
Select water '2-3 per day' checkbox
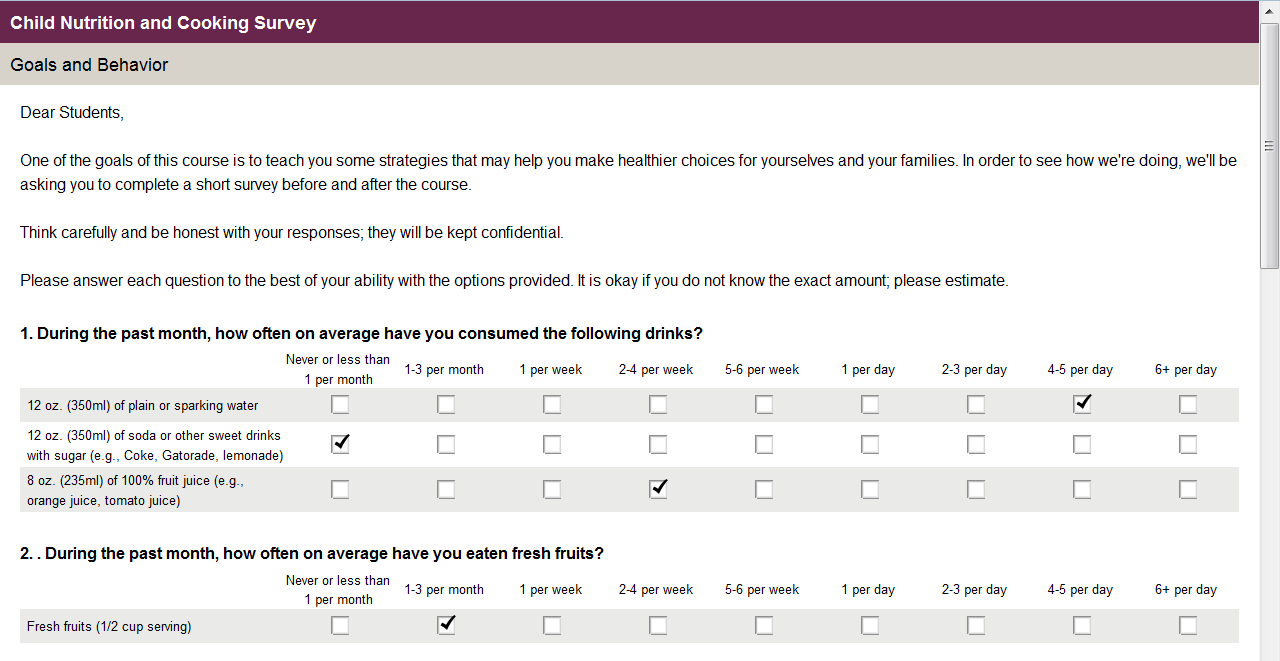tap(976, 405)
